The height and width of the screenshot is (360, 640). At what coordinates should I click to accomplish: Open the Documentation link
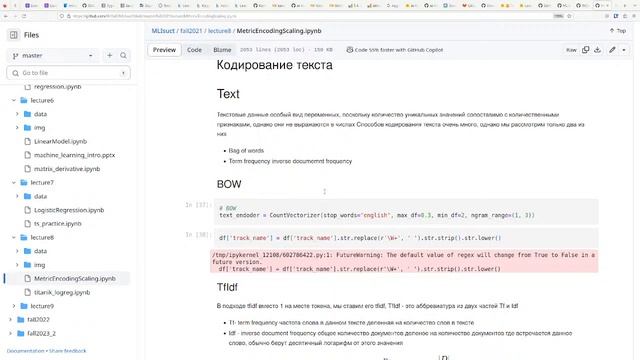[25, 351]
